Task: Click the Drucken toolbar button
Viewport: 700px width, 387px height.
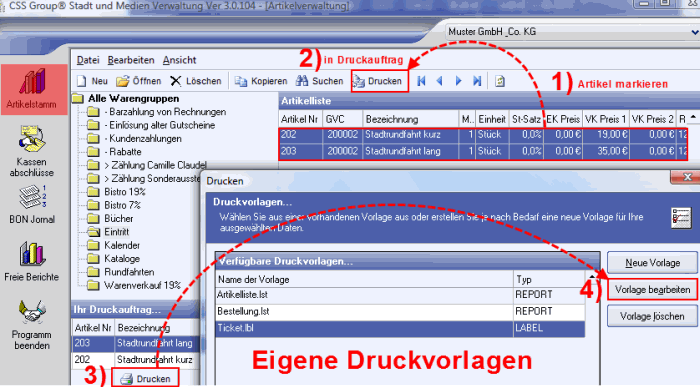Action: click(379, 81)
